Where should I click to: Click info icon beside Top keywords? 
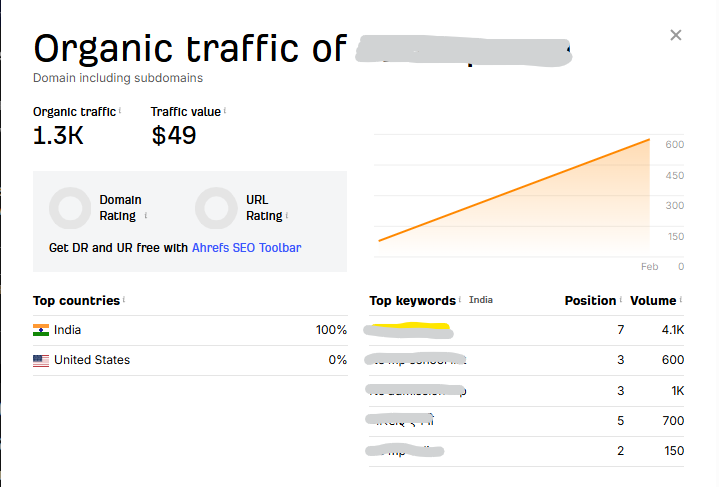coord(461,300)
